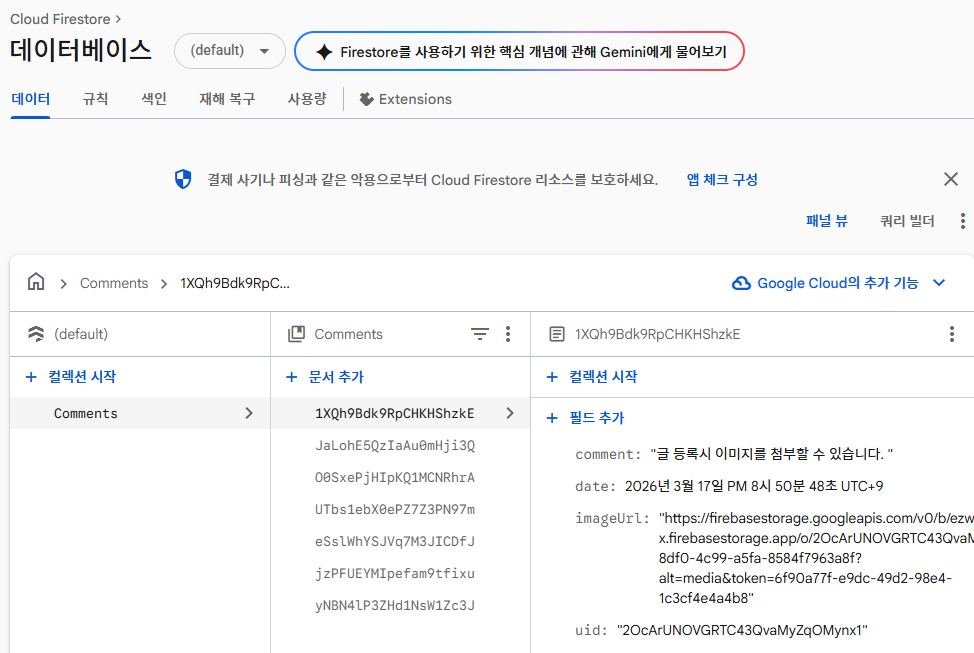
Task: Select the Comments collection row
Action: (x=140, y=413)
